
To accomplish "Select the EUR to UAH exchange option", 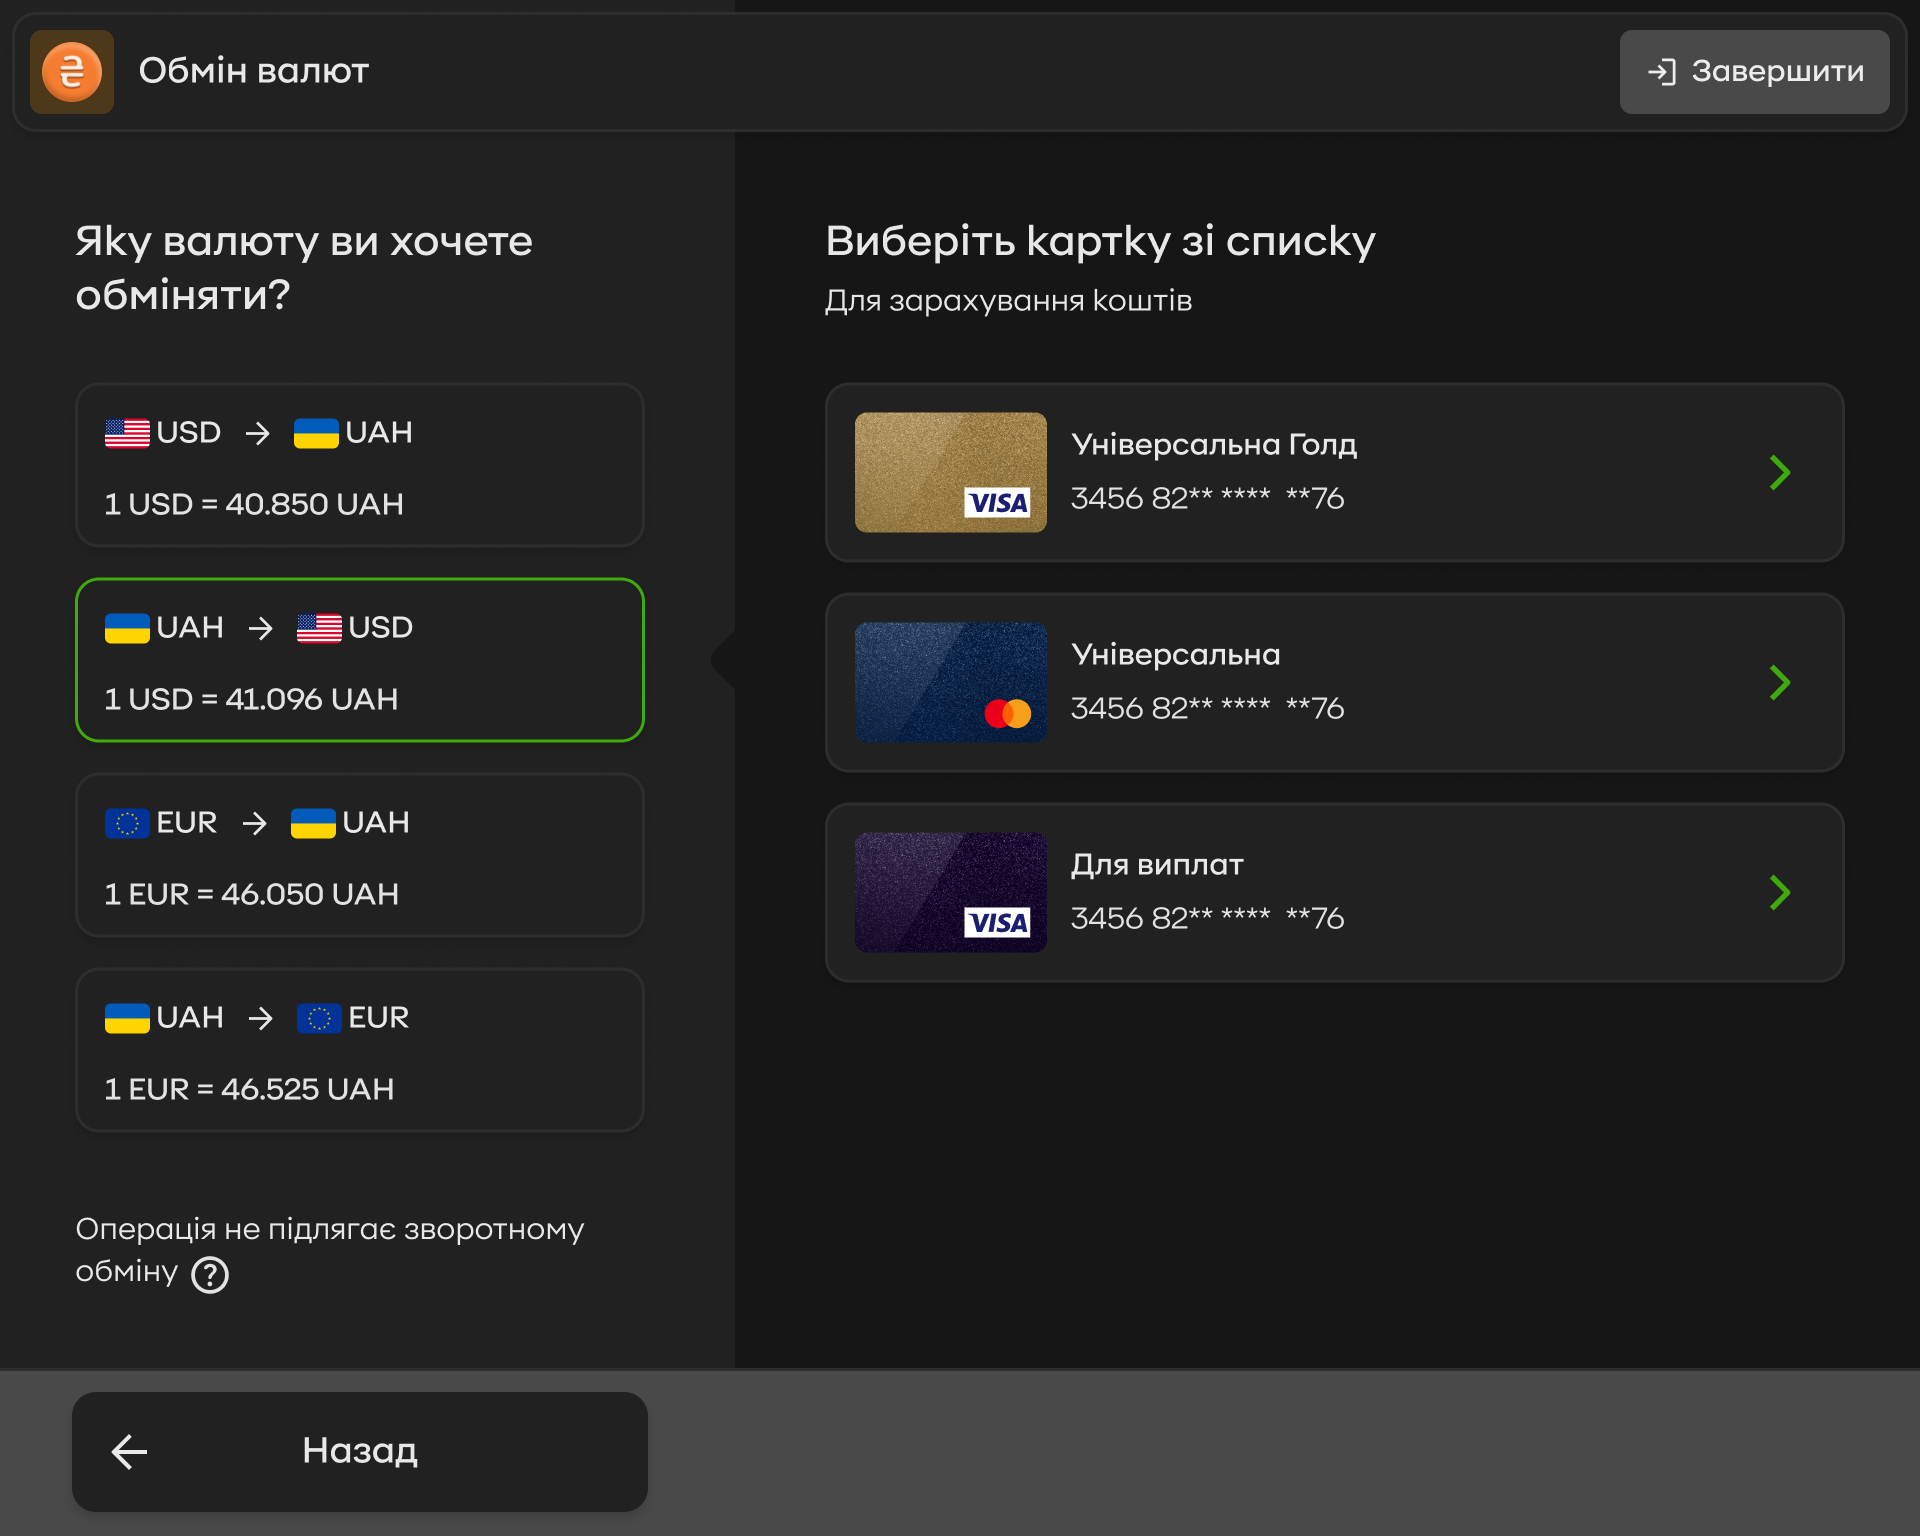I will (x=360, y=855).
